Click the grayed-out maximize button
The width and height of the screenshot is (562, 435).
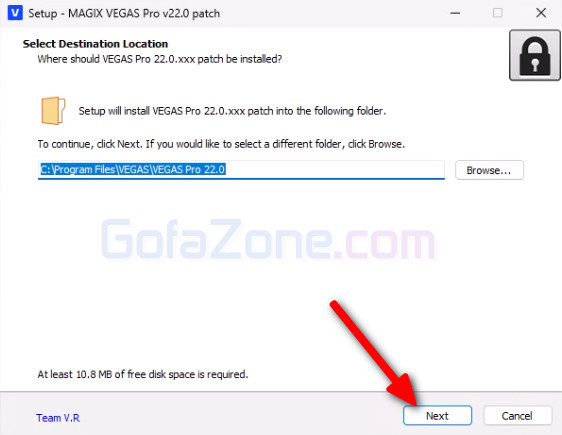tap(497, 13)
